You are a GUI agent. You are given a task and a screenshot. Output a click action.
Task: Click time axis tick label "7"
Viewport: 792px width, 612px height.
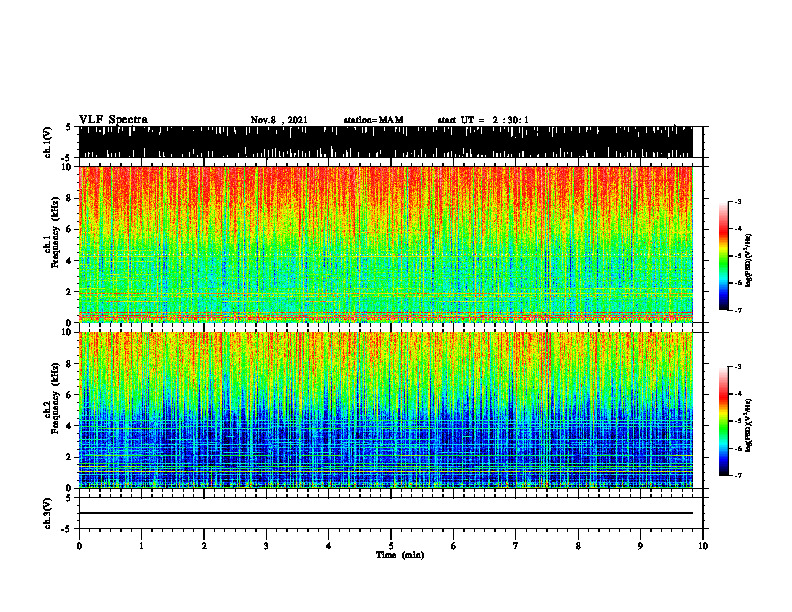(516, 546)
